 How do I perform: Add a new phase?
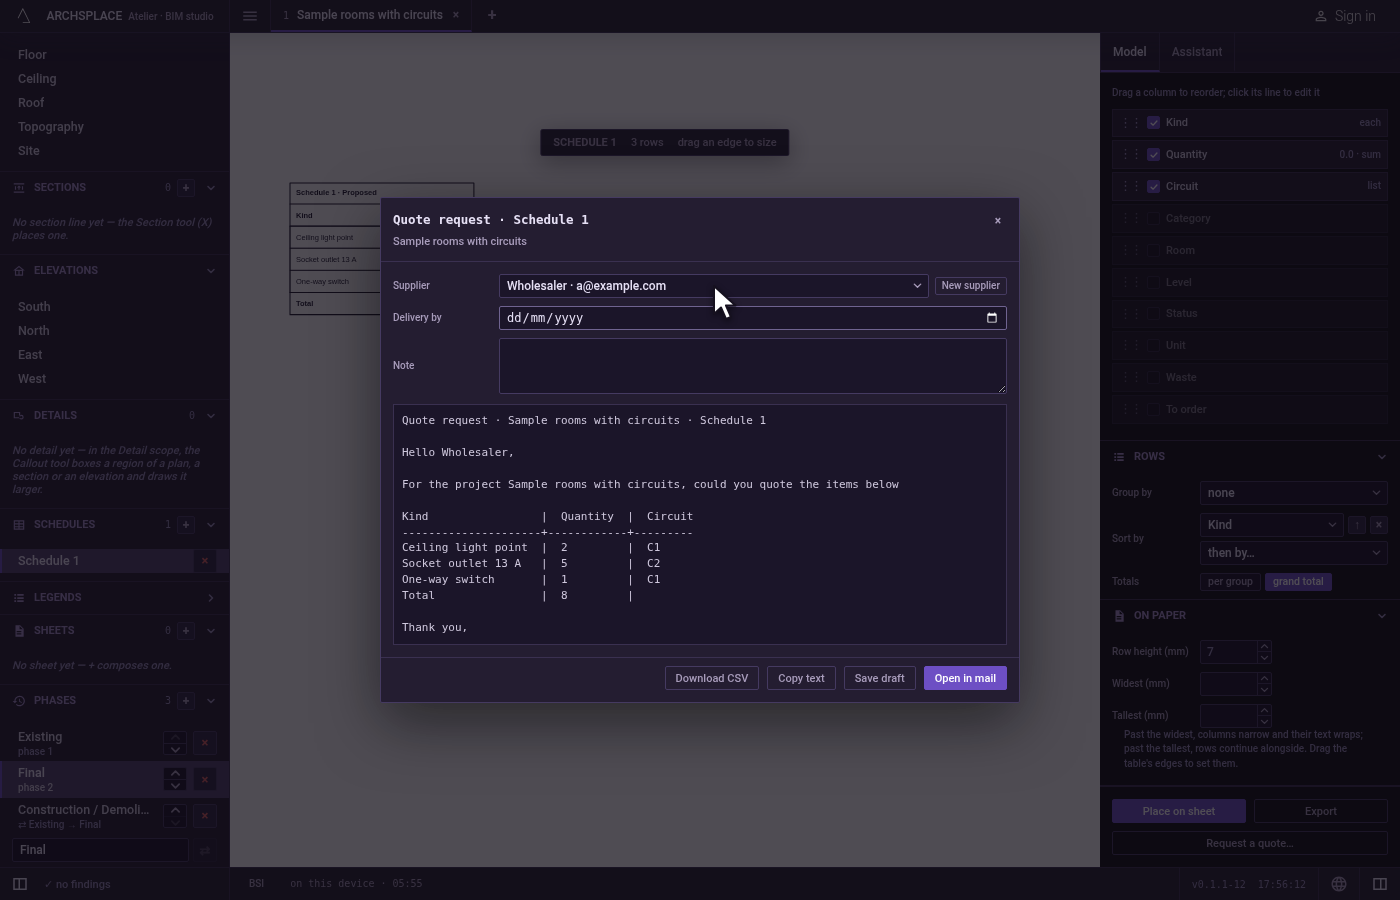coord(186,701)
